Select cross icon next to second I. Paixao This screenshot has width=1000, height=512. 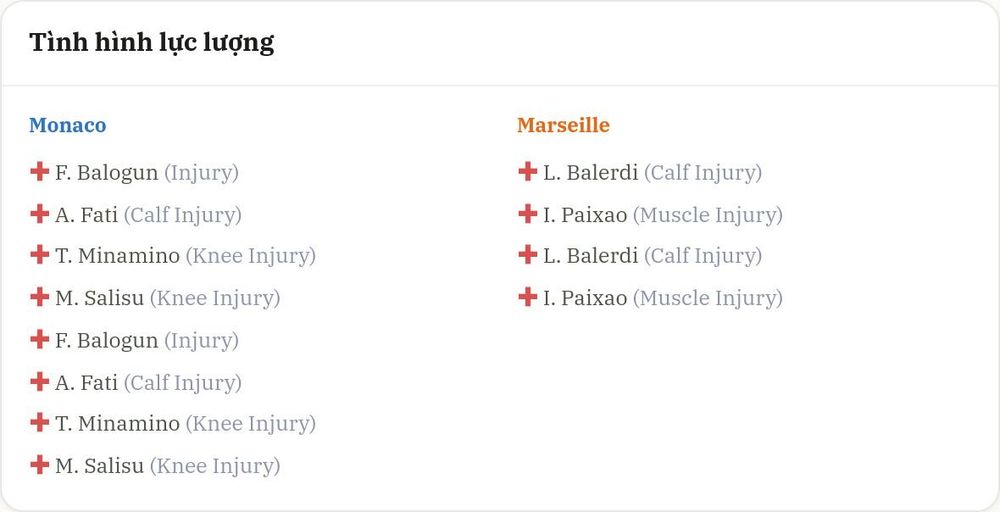527,296
